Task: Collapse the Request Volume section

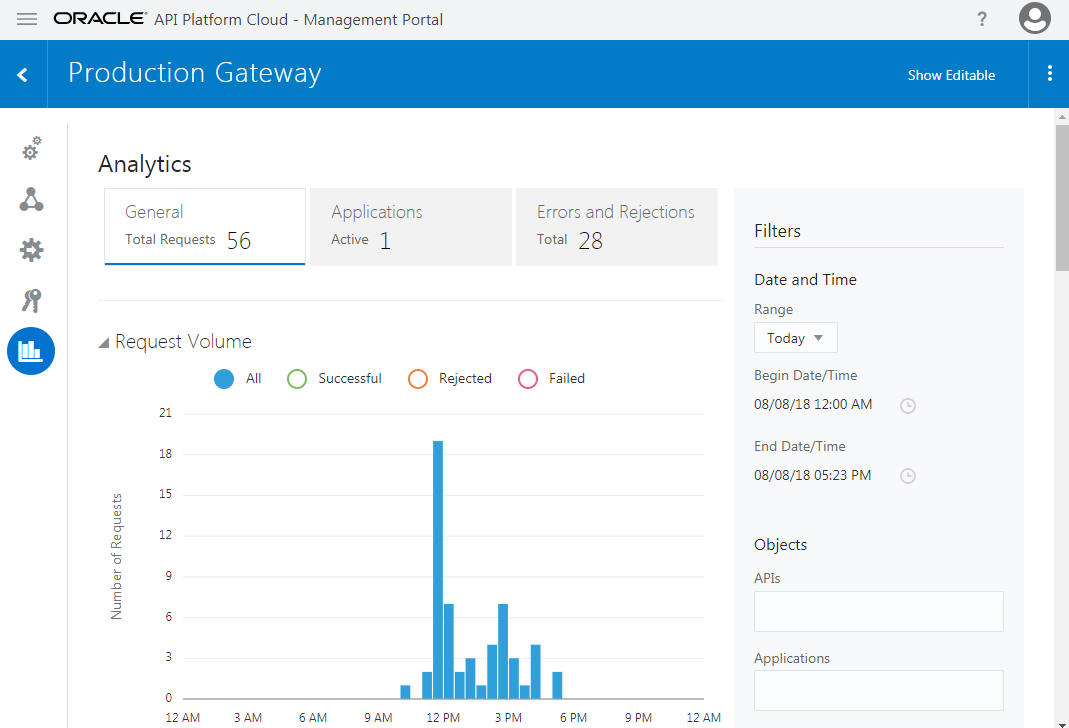Action: (104, 342)
